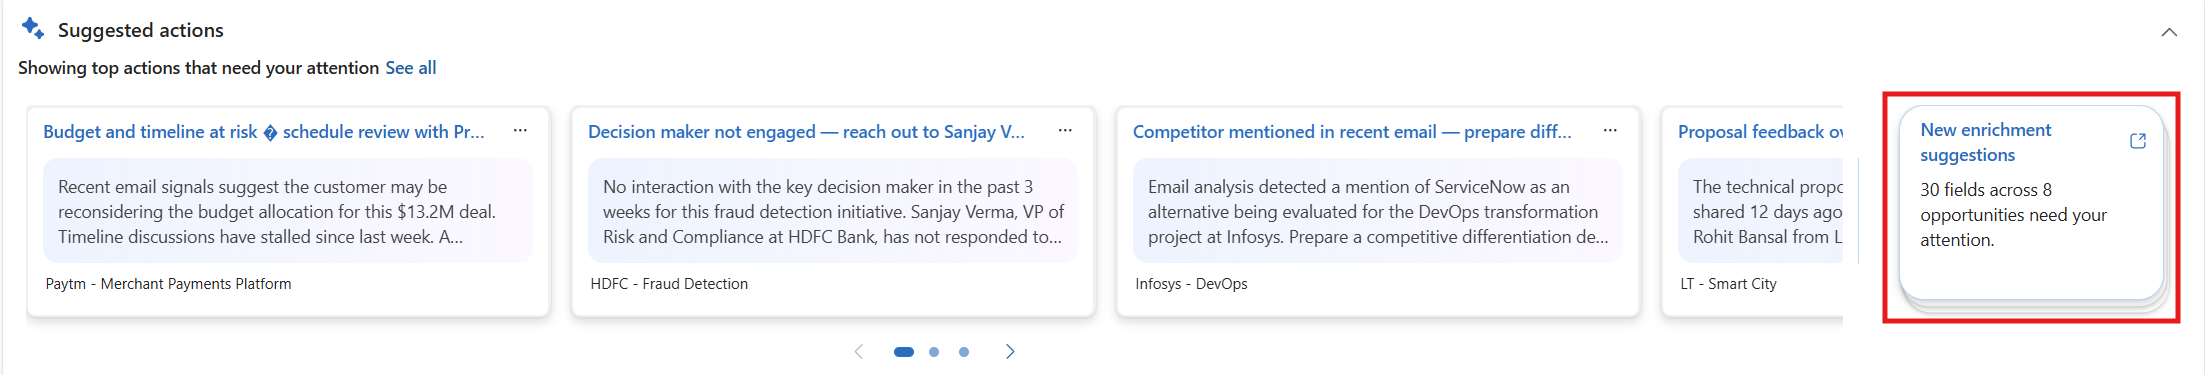Click 30 fields across 8 opportunities text
Image resolution: width=2205 pixels, height=375 pixels.
(x=2013, y=215)
